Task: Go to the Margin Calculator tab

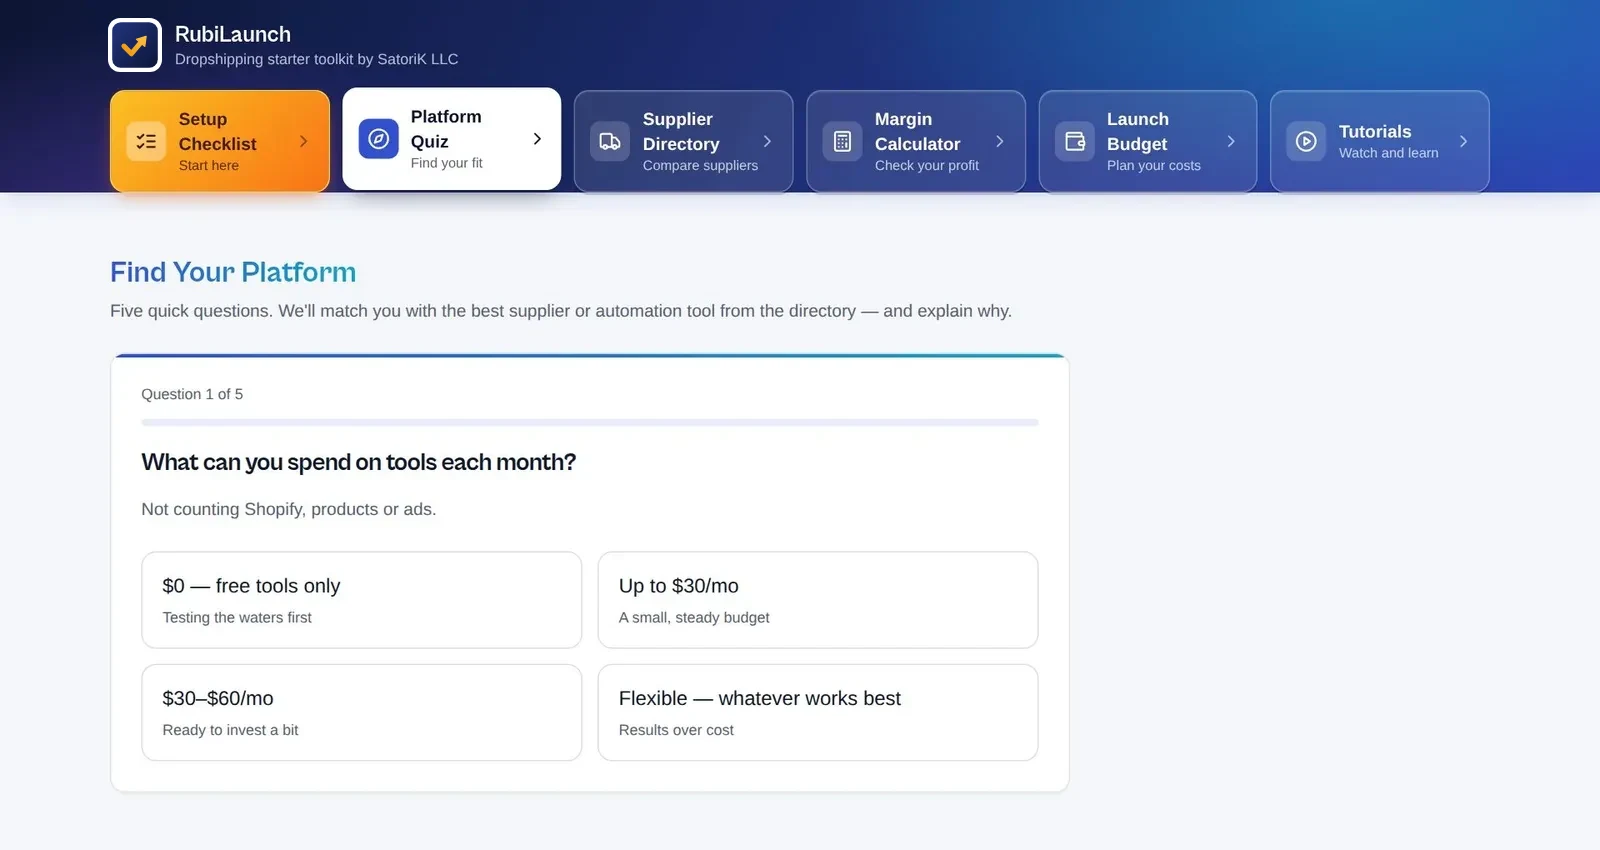Action: (916, 141)
